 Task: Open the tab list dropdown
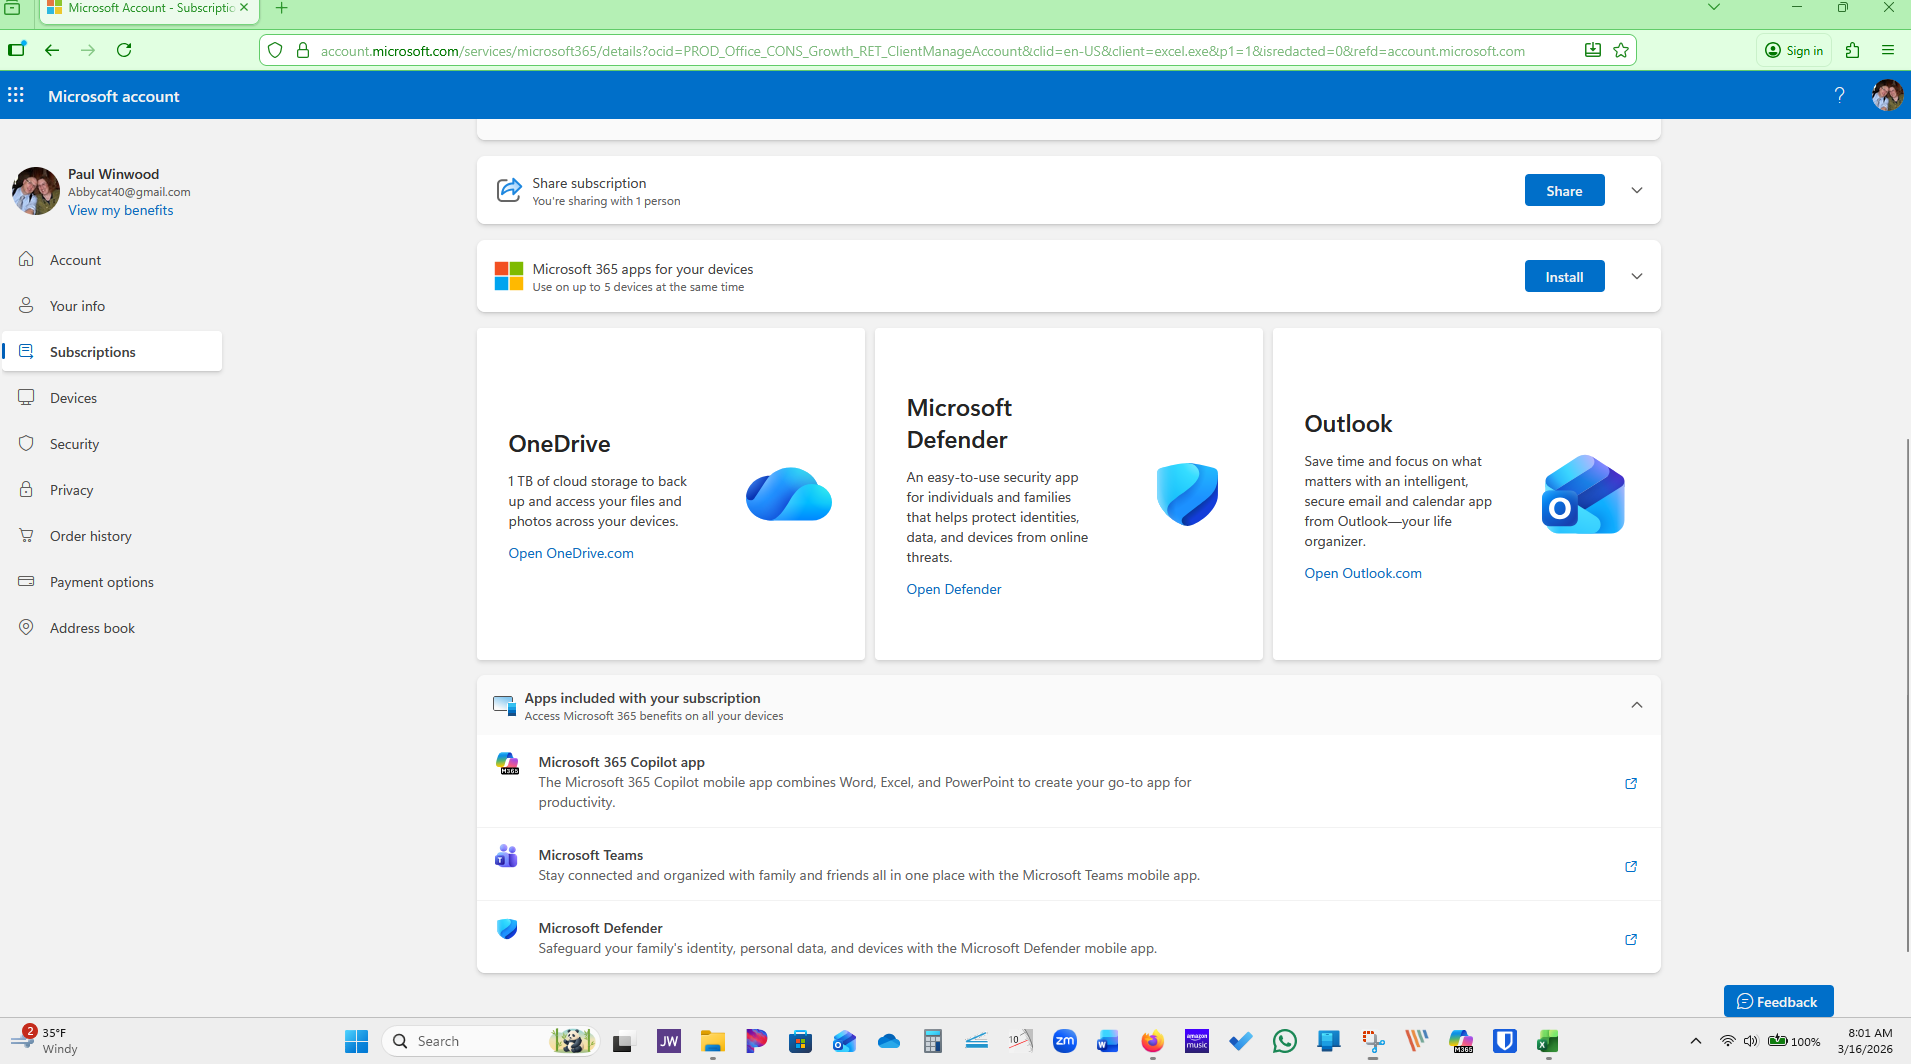click(1714, 8)
